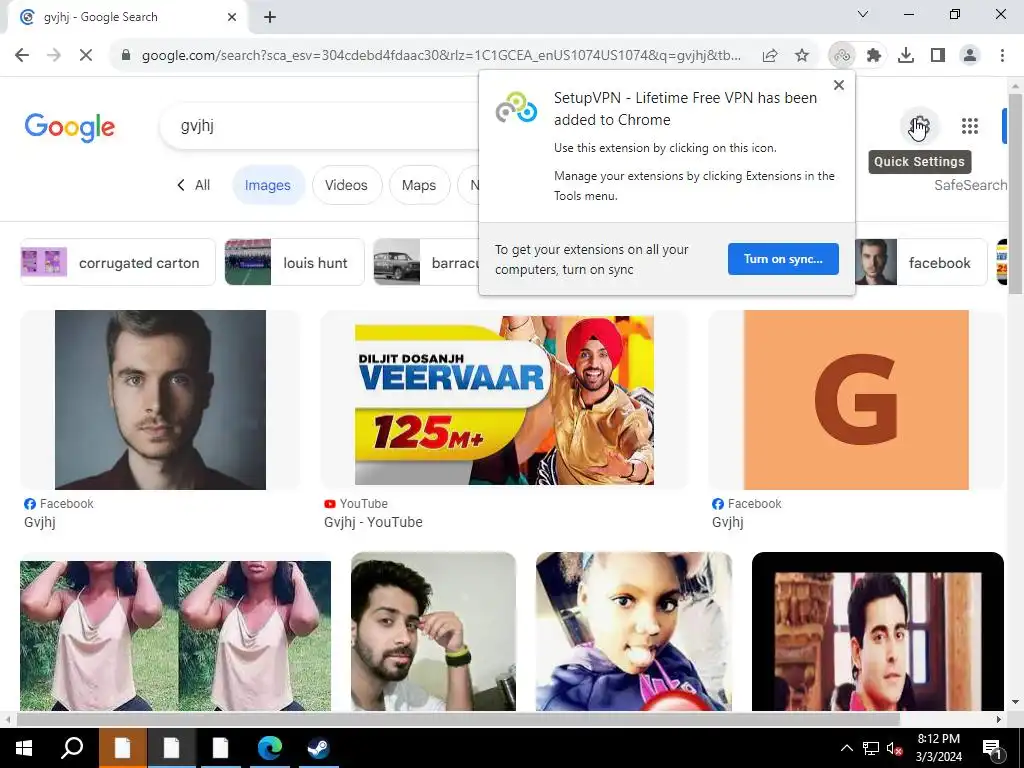
Task: Go back using the browser back arrow
Action: 22,56
